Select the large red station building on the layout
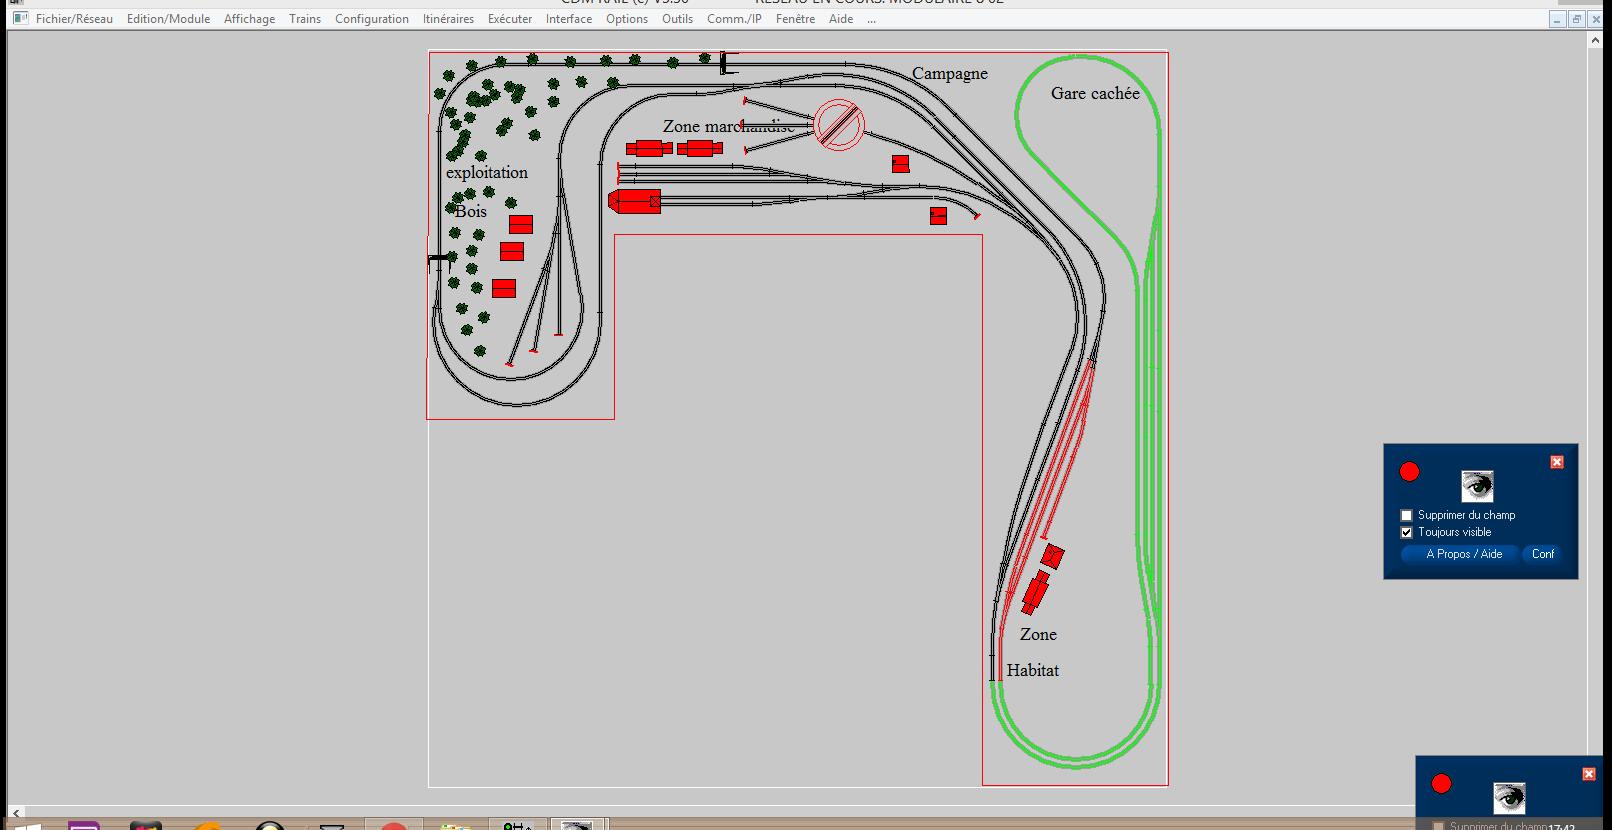Image resolution: width=1612 pixels, height=830 pixels. tap(635, 201)
